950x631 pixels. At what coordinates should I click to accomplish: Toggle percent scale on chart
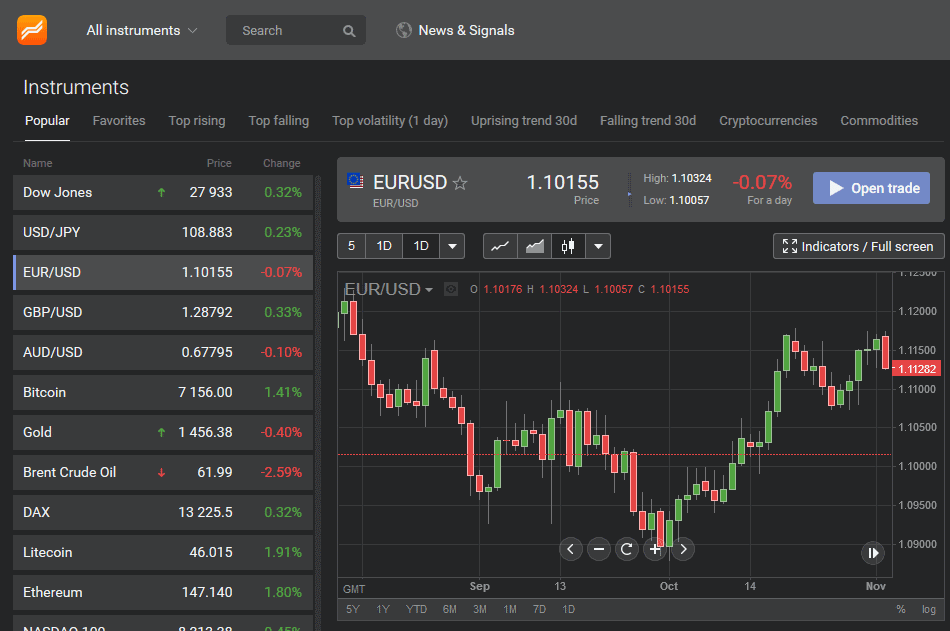[x=901, y=609]
